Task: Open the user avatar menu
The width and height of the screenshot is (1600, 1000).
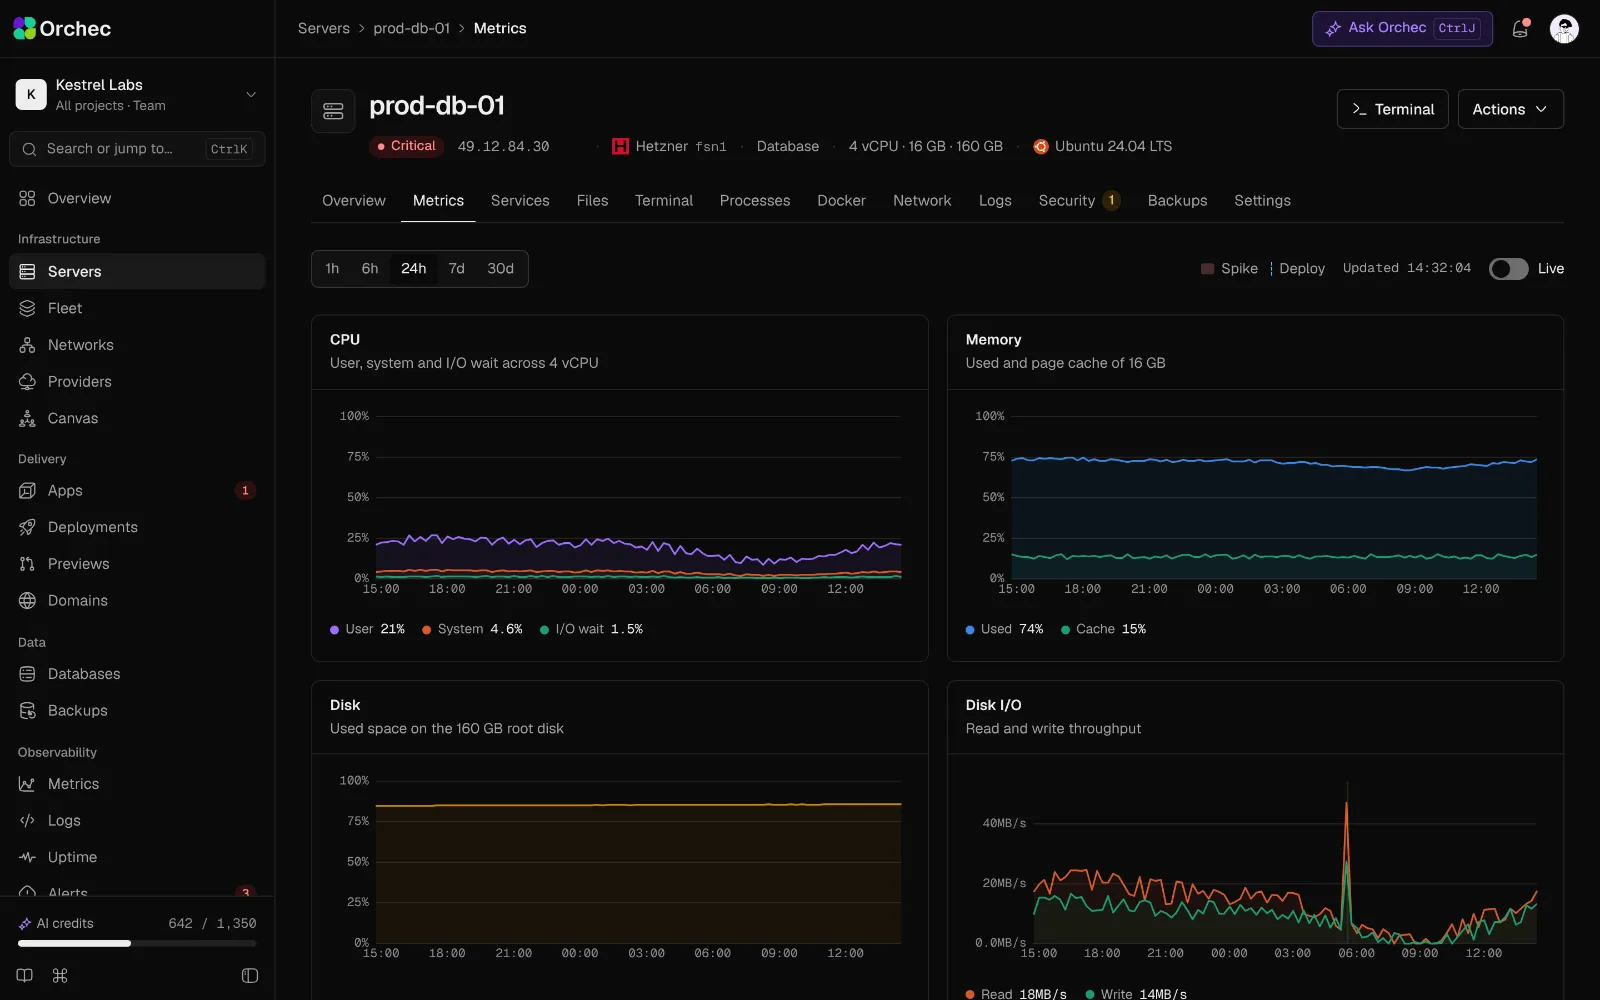Action: tap(1564, 29)
